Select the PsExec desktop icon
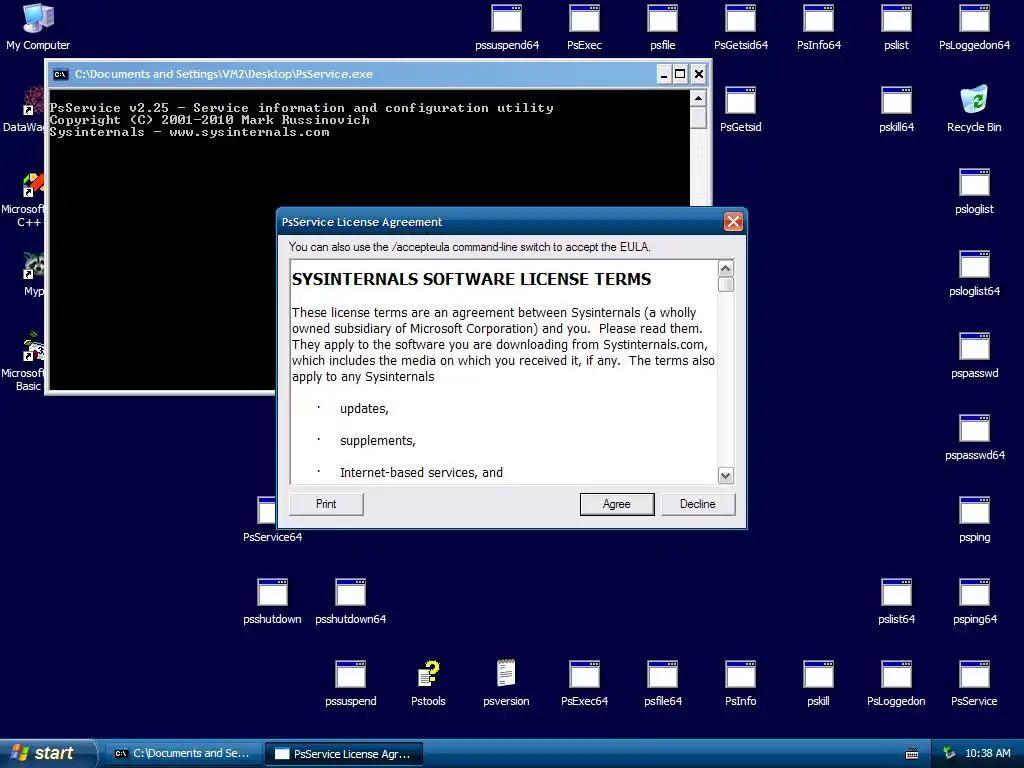The image size is (1024, 768). (x=584, y=27)
